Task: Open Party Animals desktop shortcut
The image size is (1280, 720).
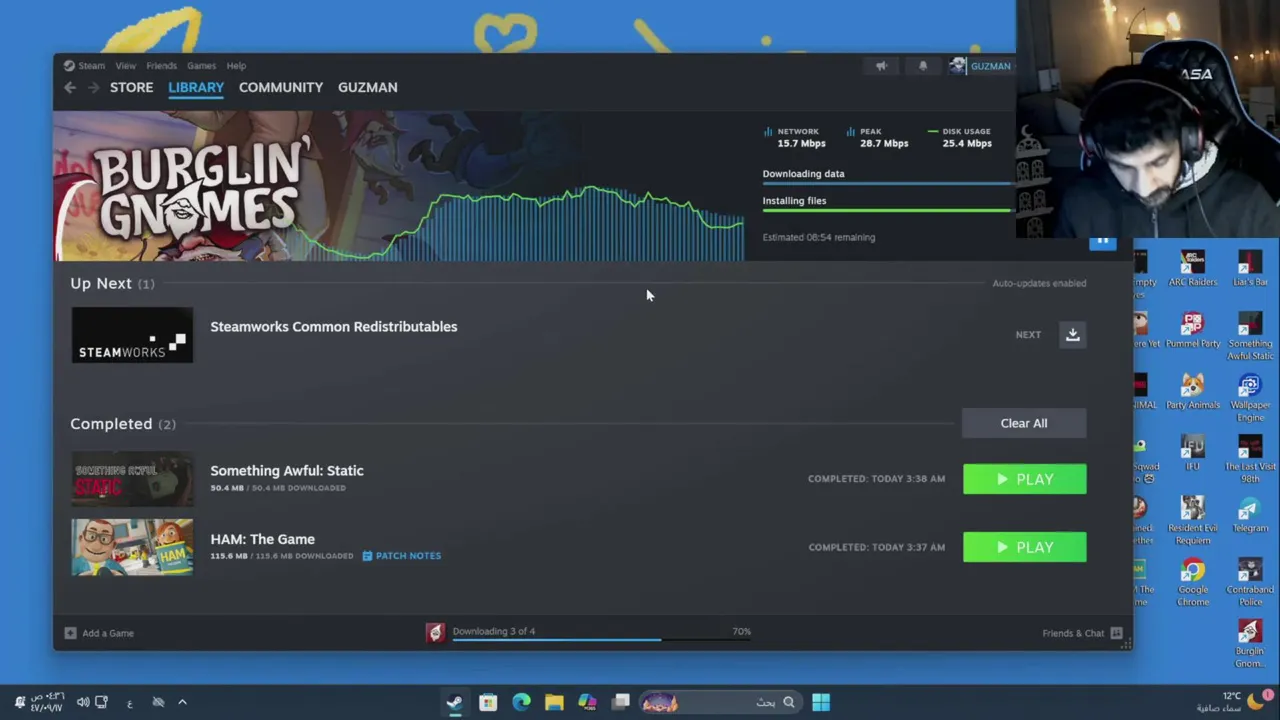Action: click(1192, 392)
